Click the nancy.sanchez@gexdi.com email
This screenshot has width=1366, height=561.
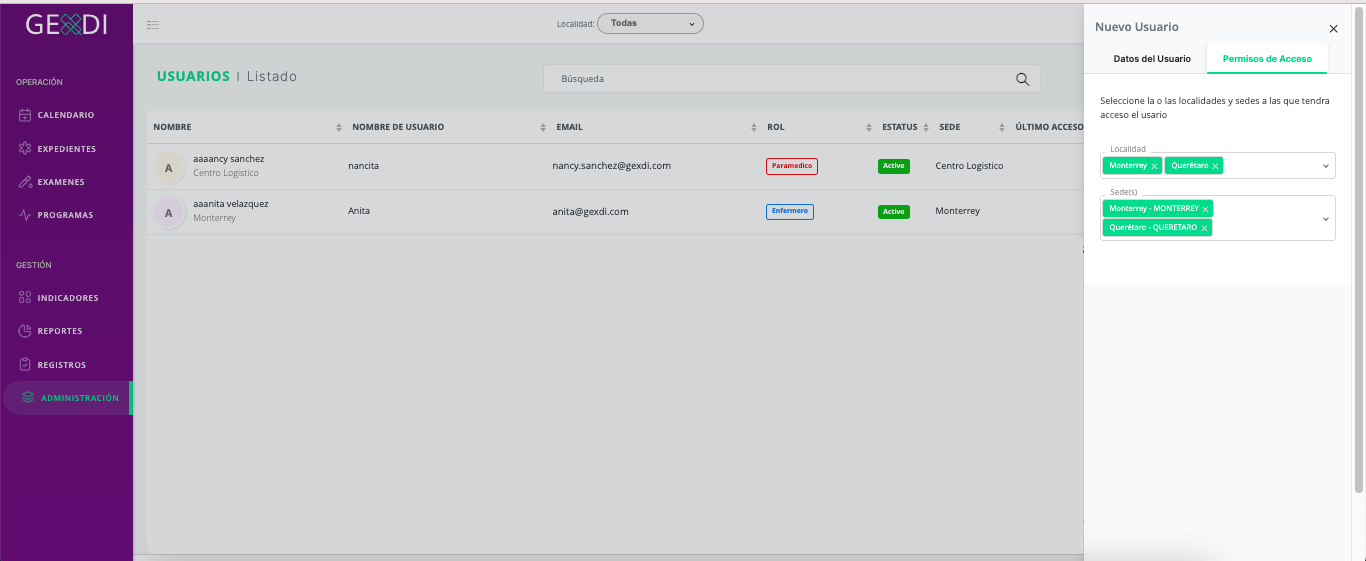[x=614, y=166]
